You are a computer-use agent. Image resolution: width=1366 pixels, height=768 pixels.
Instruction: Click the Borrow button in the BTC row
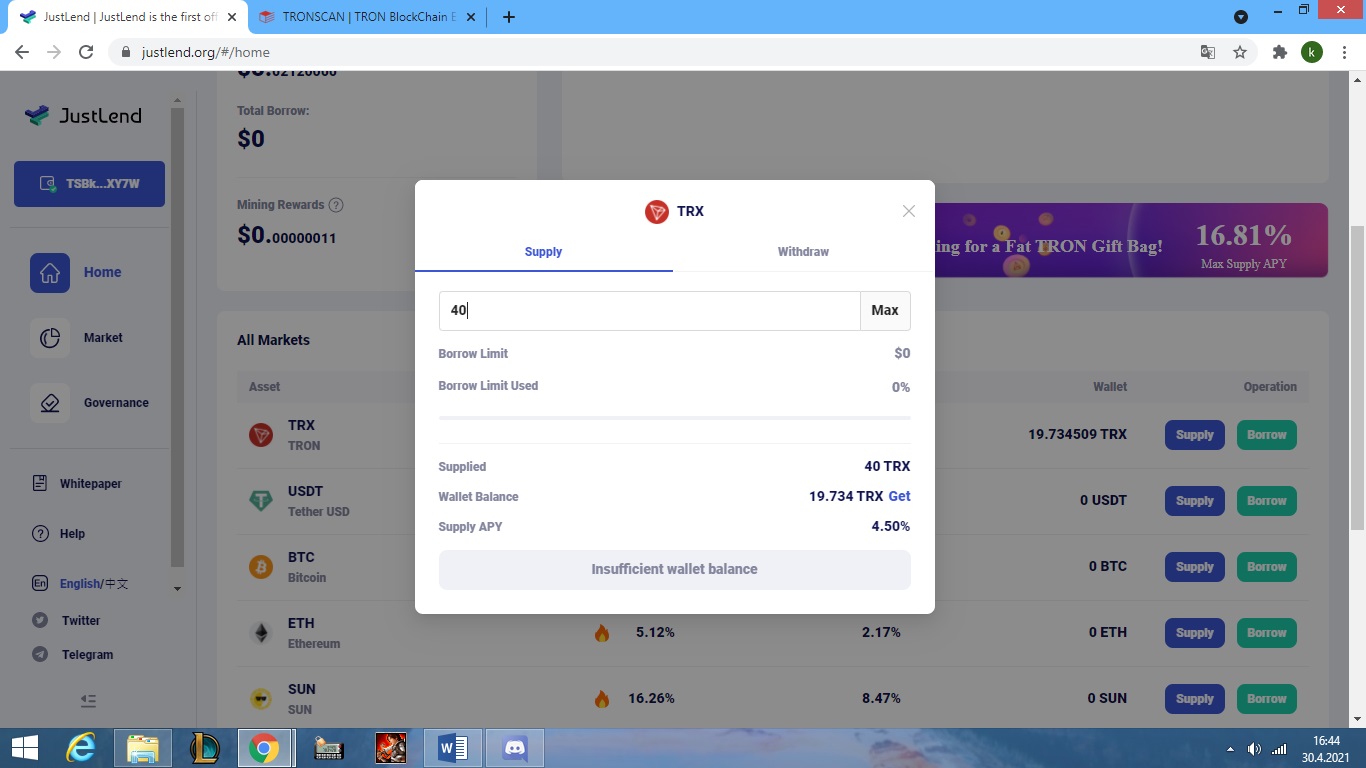pyautogui.click(x=1267, y=567)
